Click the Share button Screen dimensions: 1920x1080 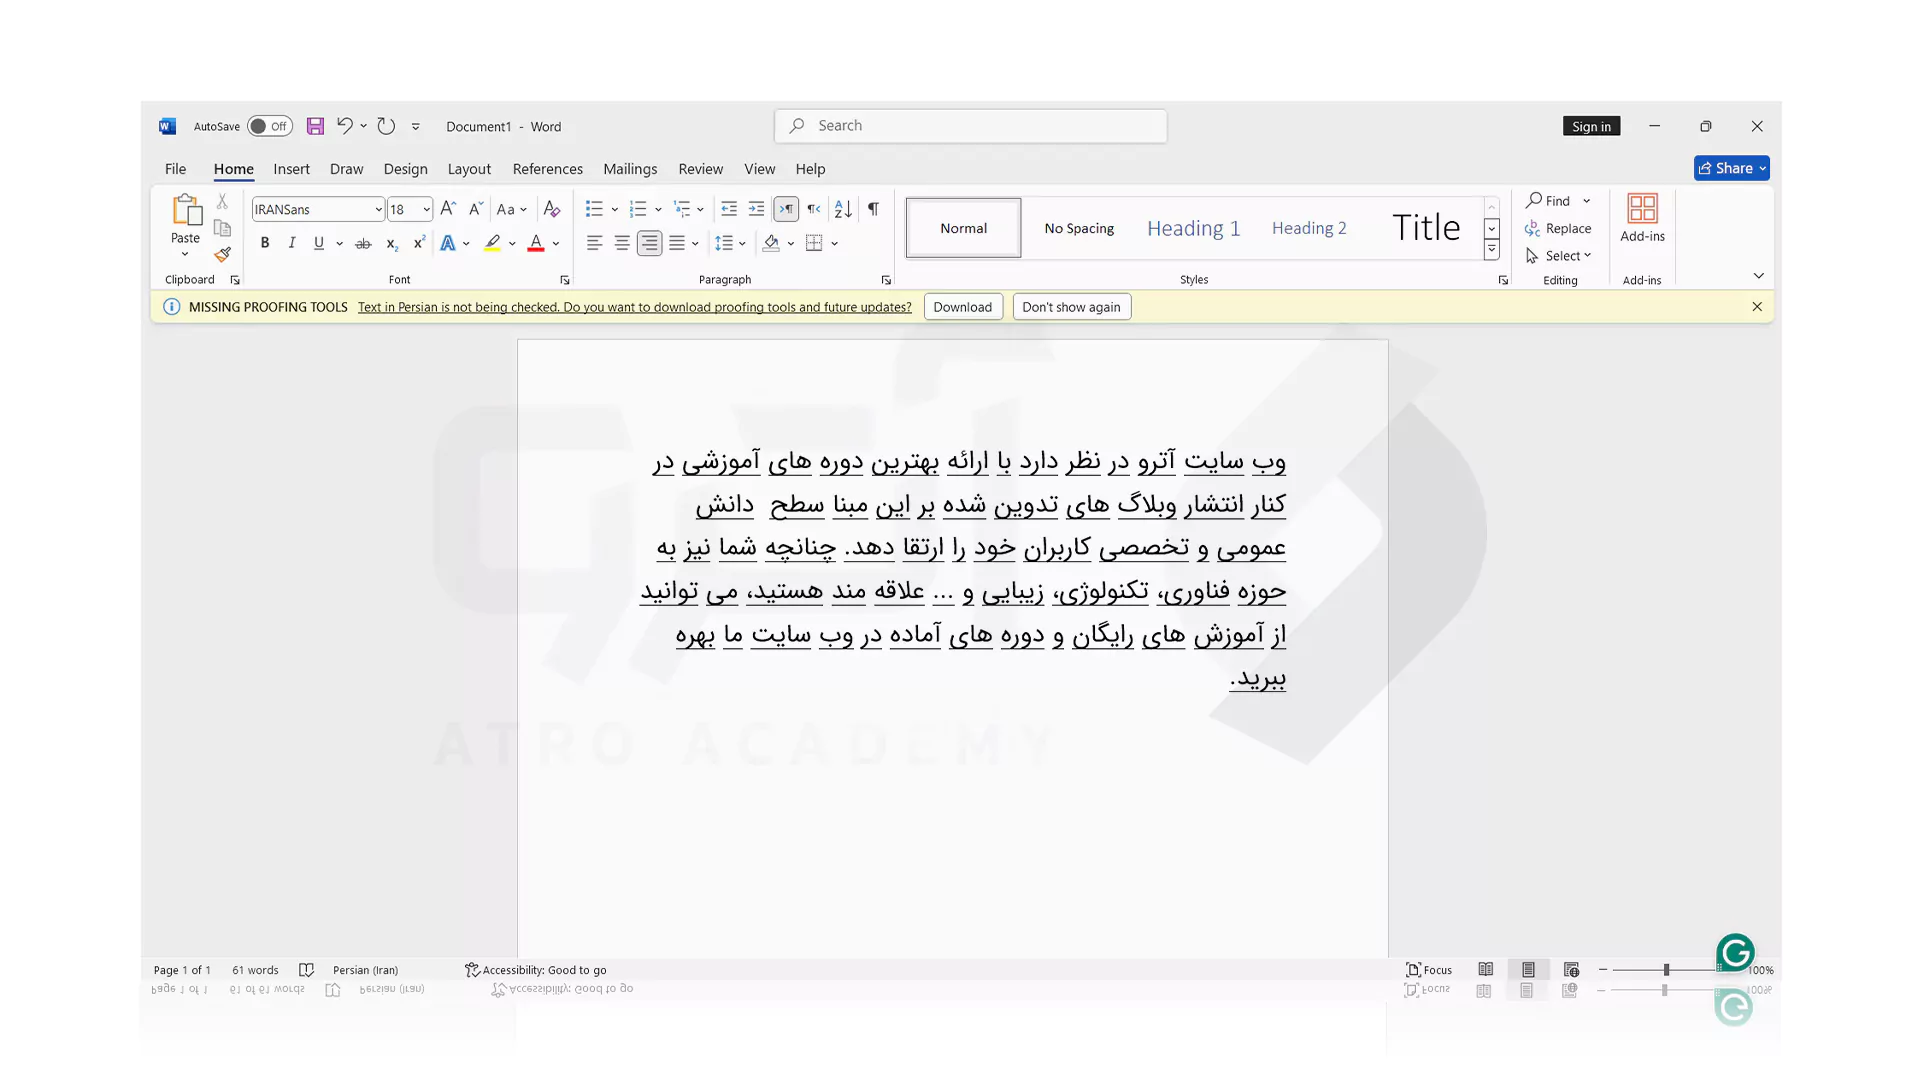(x=1732, y=168)
